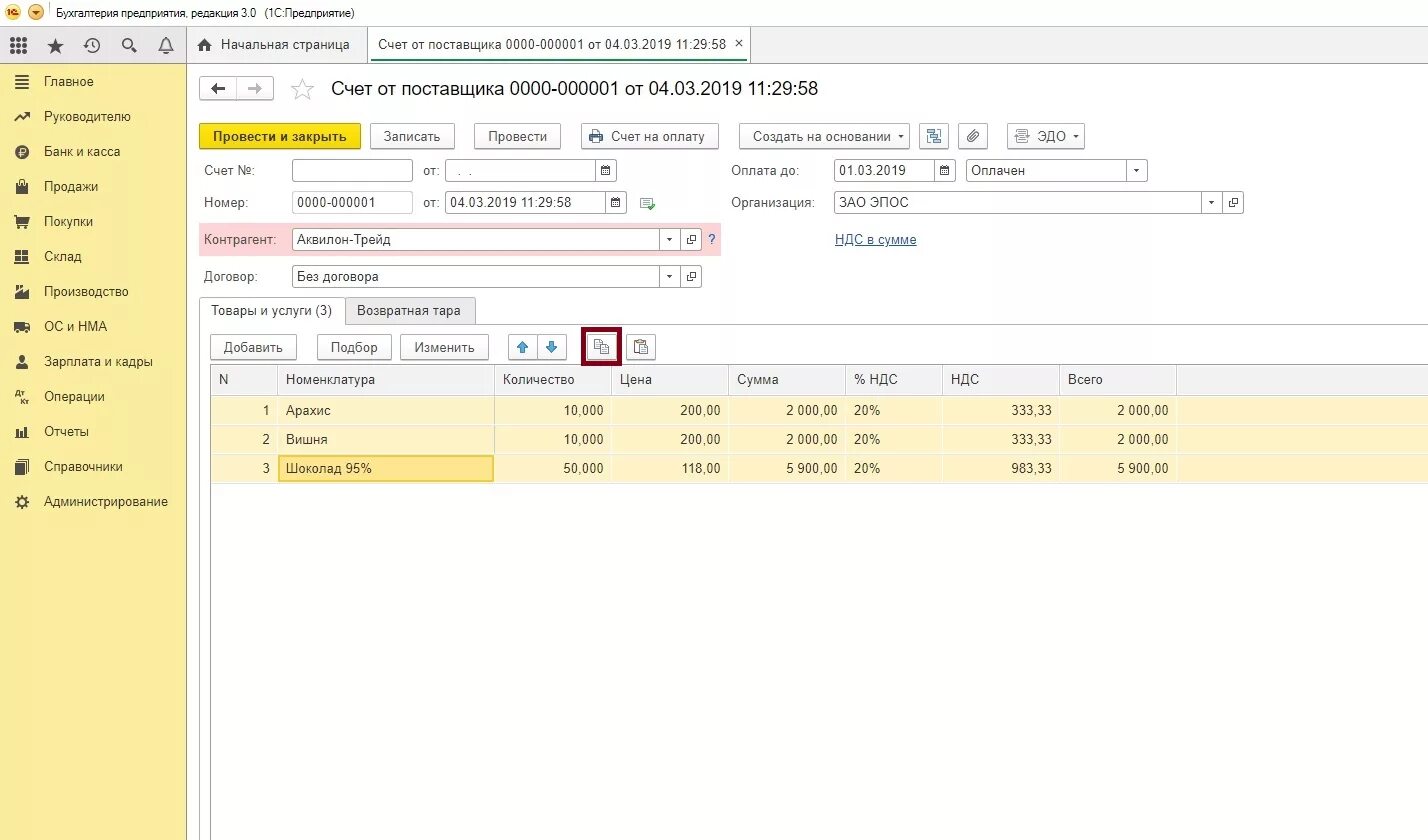This screenshot has height=840, width=1428.
Task: Switch to Возвратная тара tab
Action: pyautogui.click(x=409, y=311)
